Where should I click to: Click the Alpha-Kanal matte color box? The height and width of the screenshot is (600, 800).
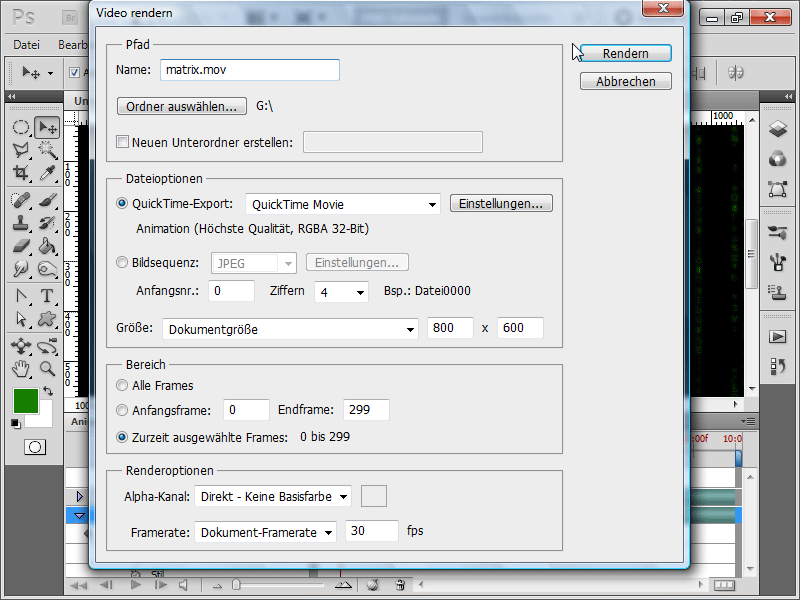coord(373,496)
